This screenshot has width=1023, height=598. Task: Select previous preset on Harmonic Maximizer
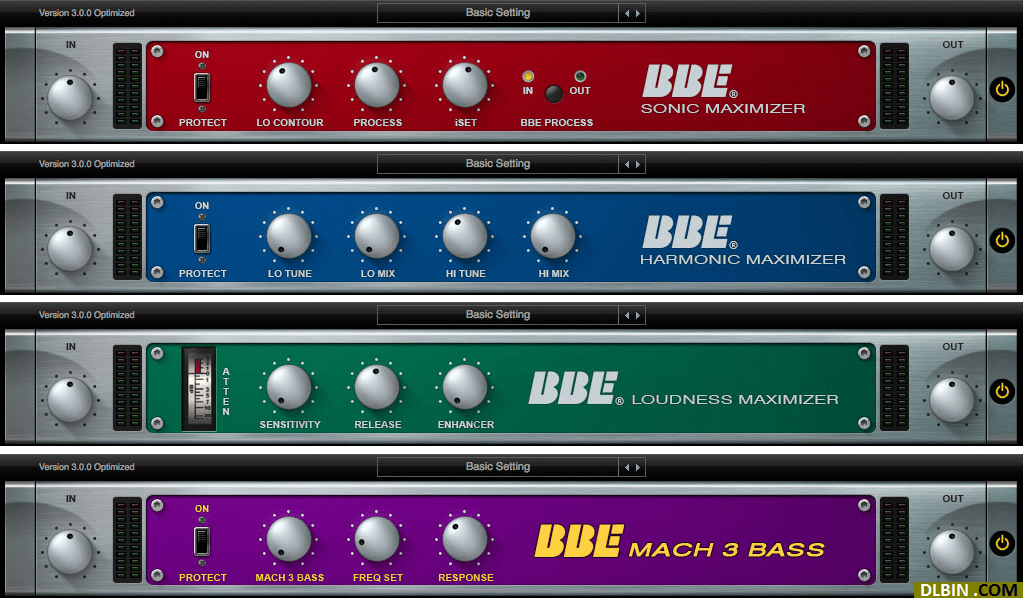(627, 164)
